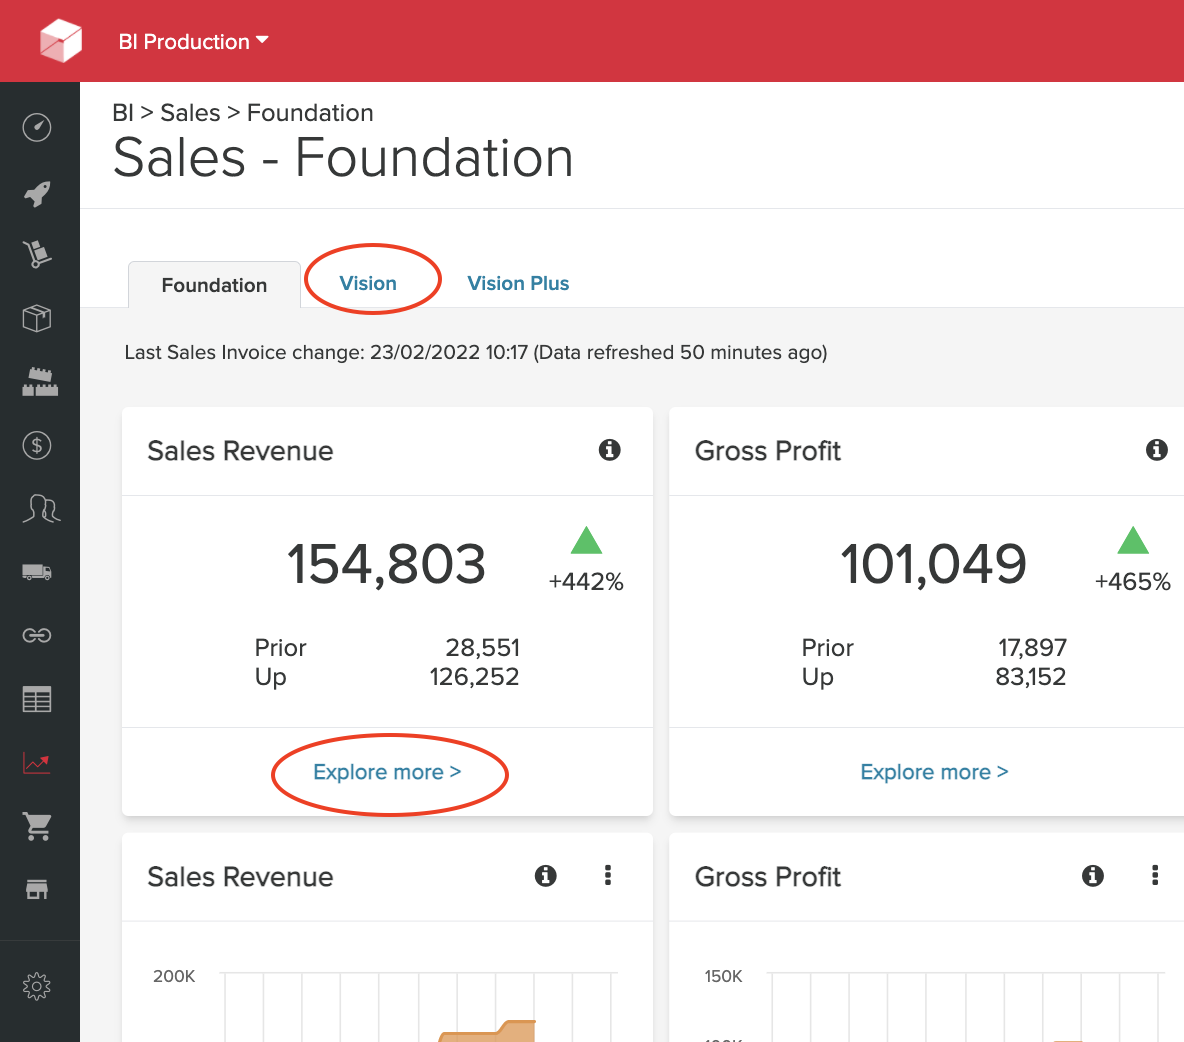Open the storefront sidebar icon
Image resolution: width=1184 pixels, height=1042 pixels.
pos(37,889)
